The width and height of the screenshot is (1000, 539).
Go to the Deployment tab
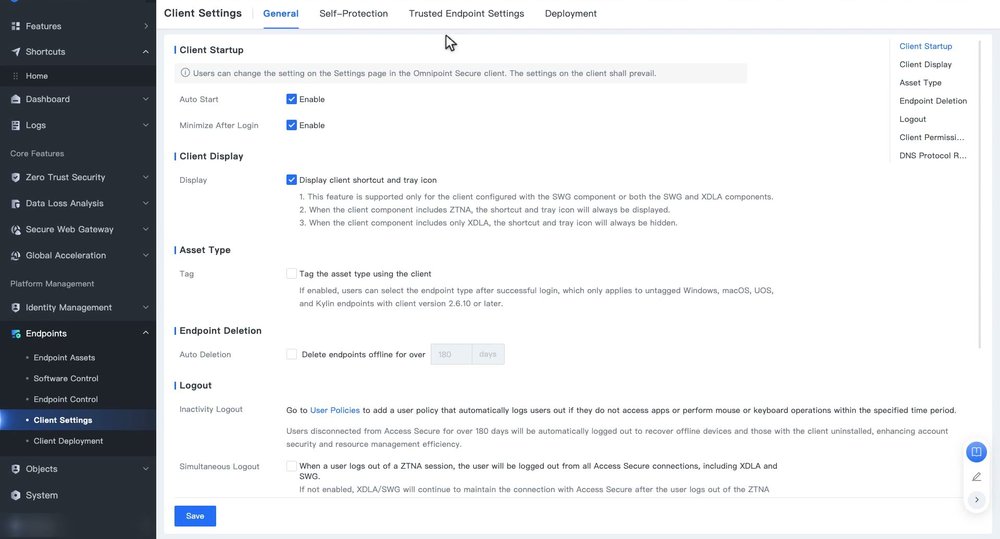tap(571, 13)
